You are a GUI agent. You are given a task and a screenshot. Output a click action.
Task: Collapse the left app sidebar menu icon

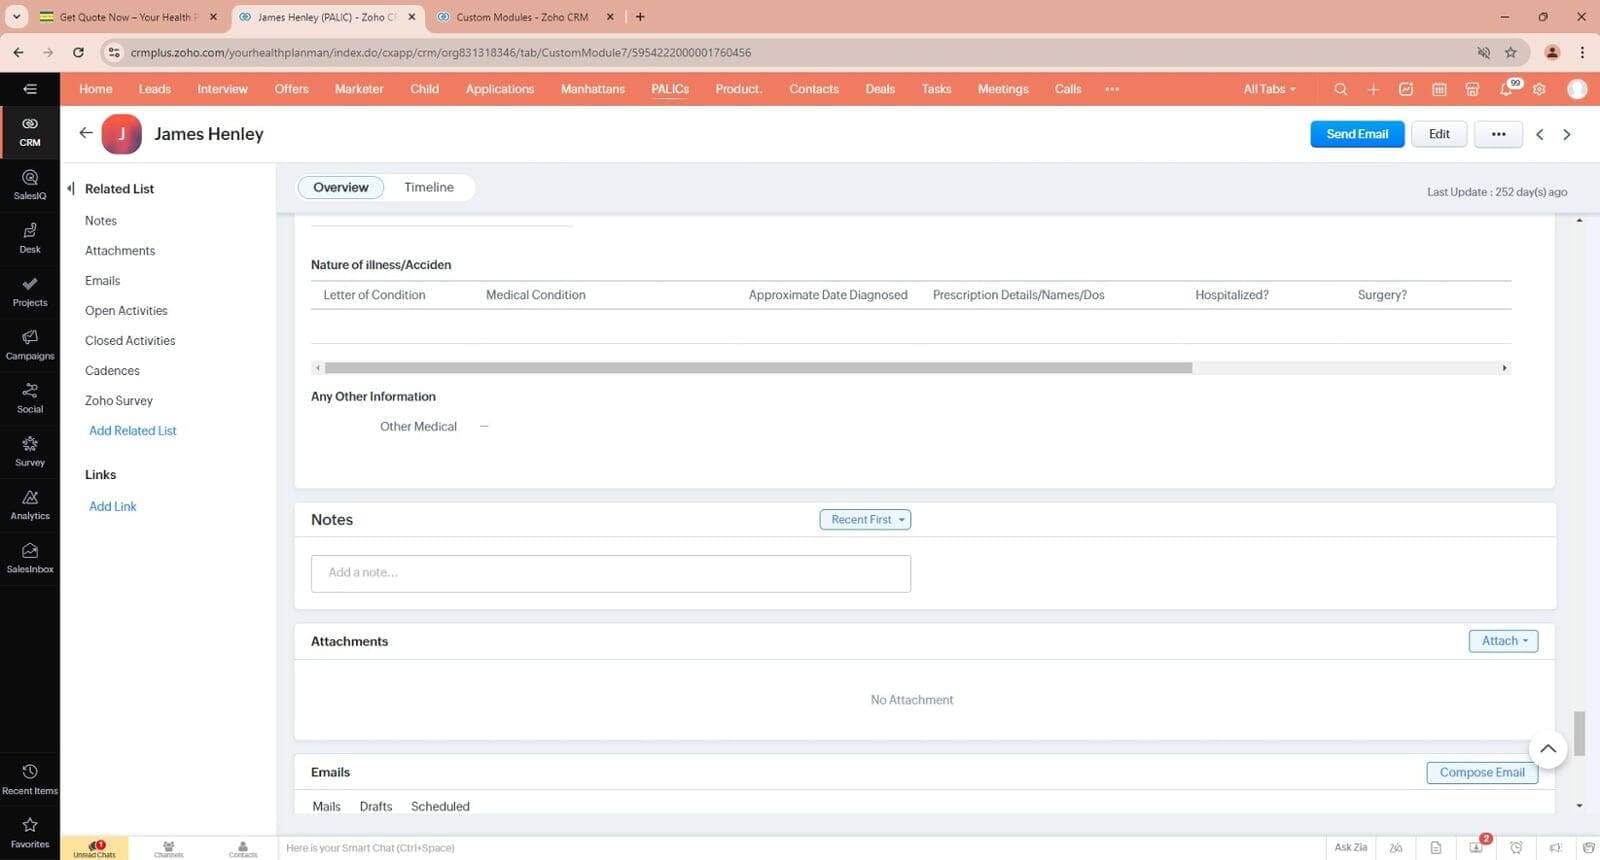30,89
